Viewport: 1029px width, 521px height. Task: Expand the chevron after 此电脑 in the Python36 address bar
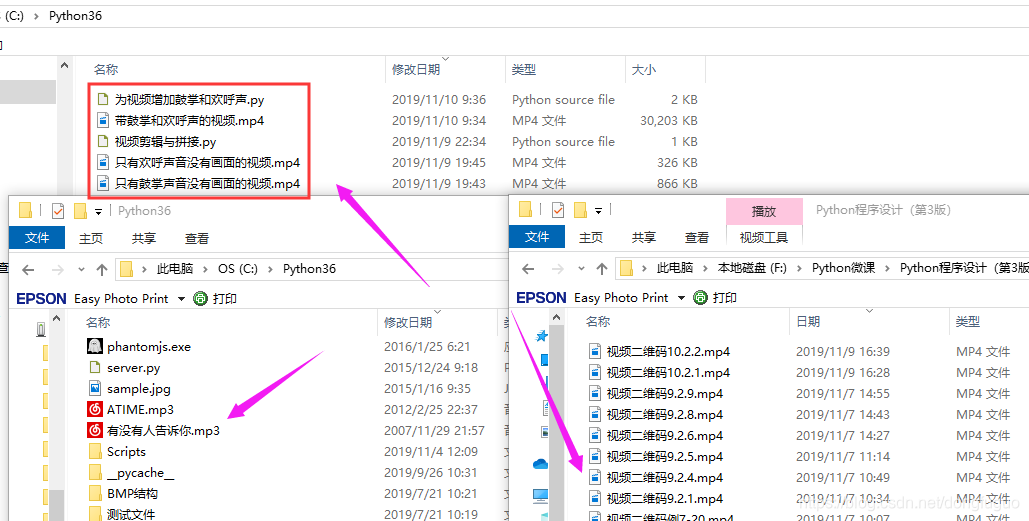tap(205, 269)
